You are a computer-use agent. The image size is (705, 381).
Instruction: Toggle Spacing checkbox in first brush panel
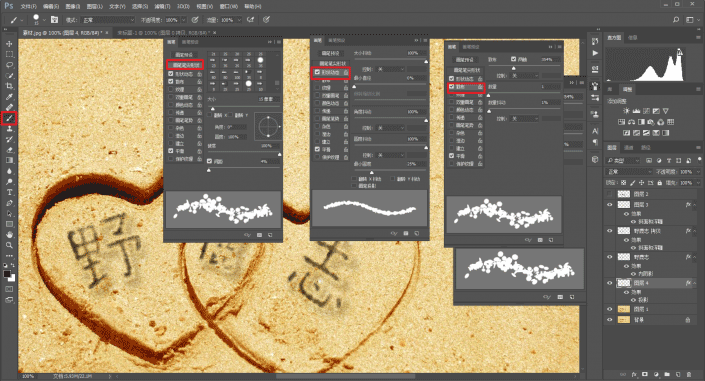coord(210,161)
